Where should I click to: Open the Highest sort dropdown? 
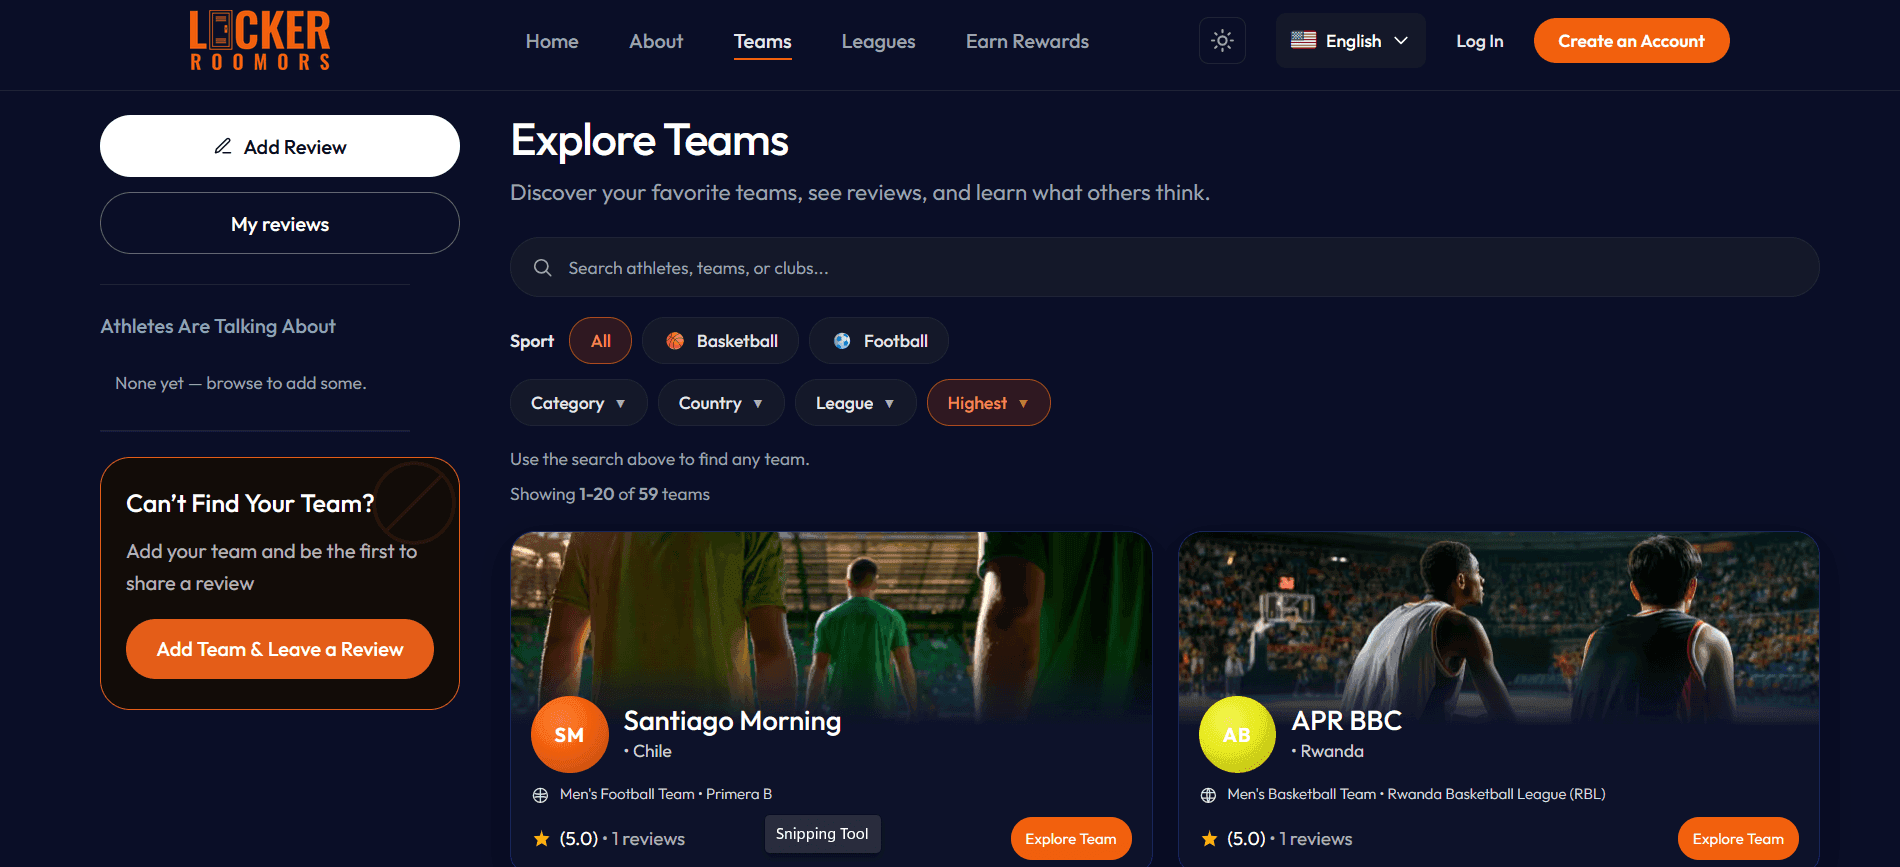coord(988,403)
